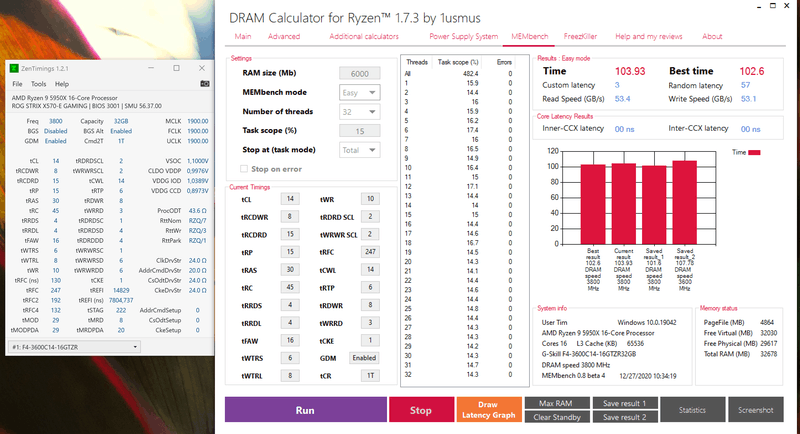Click the VSOC 1,1000V value in ZenTimings

click(x=197, y=161)
